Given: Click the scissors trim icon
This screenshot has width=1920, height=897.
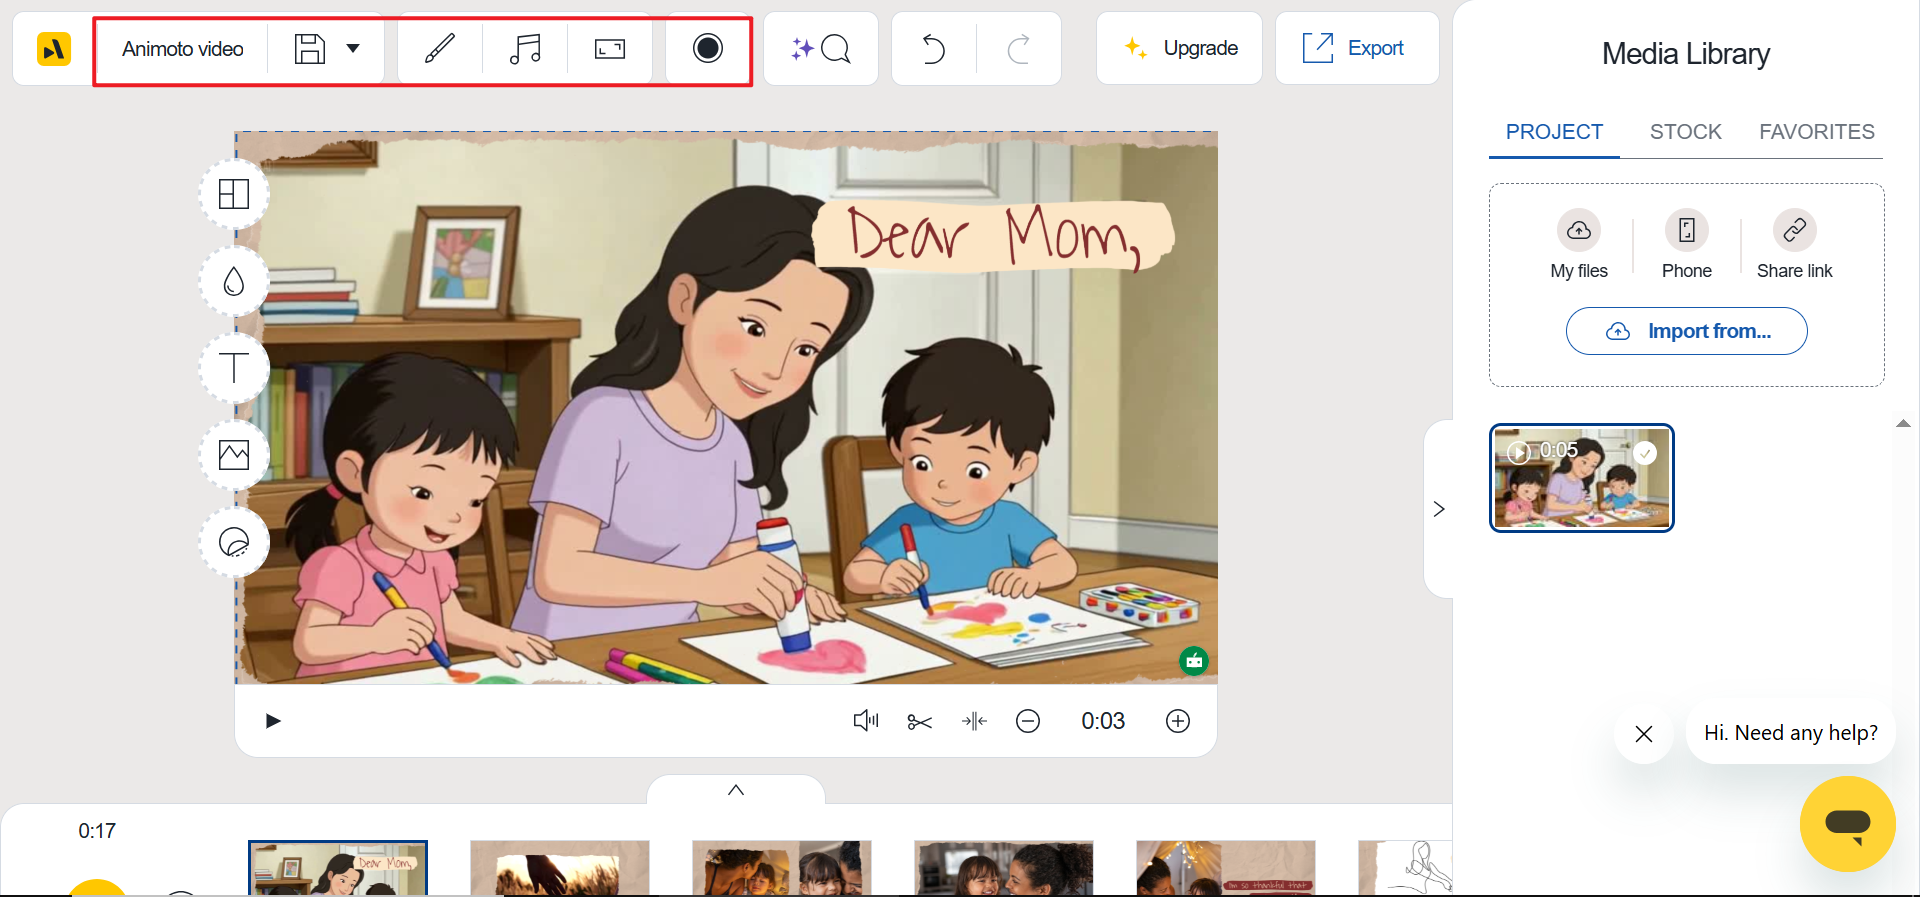Looking at the screenshot, I should coord(920,721).
